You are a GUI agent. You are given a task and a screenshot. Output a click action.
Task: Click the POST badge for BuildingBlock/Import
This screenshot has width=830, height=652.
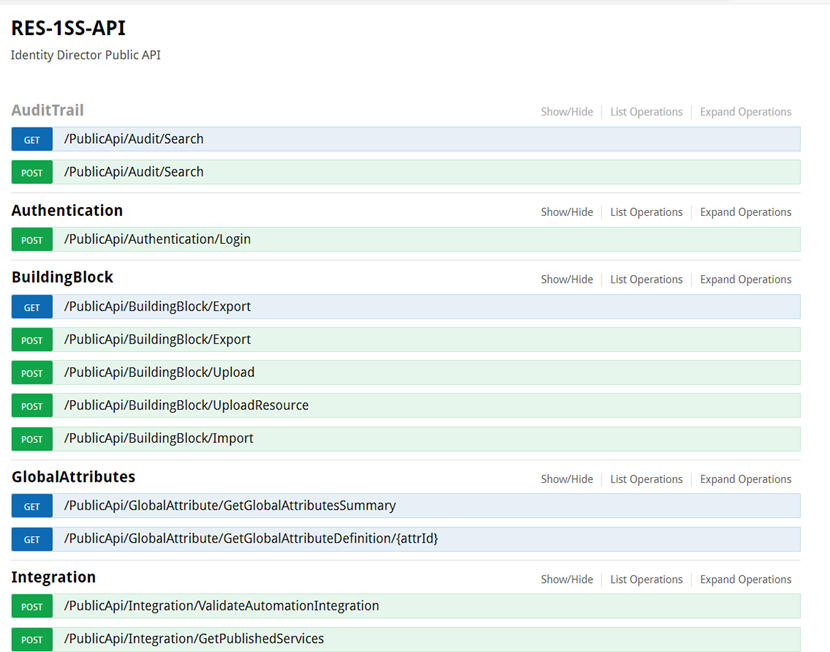click(32, 439)
